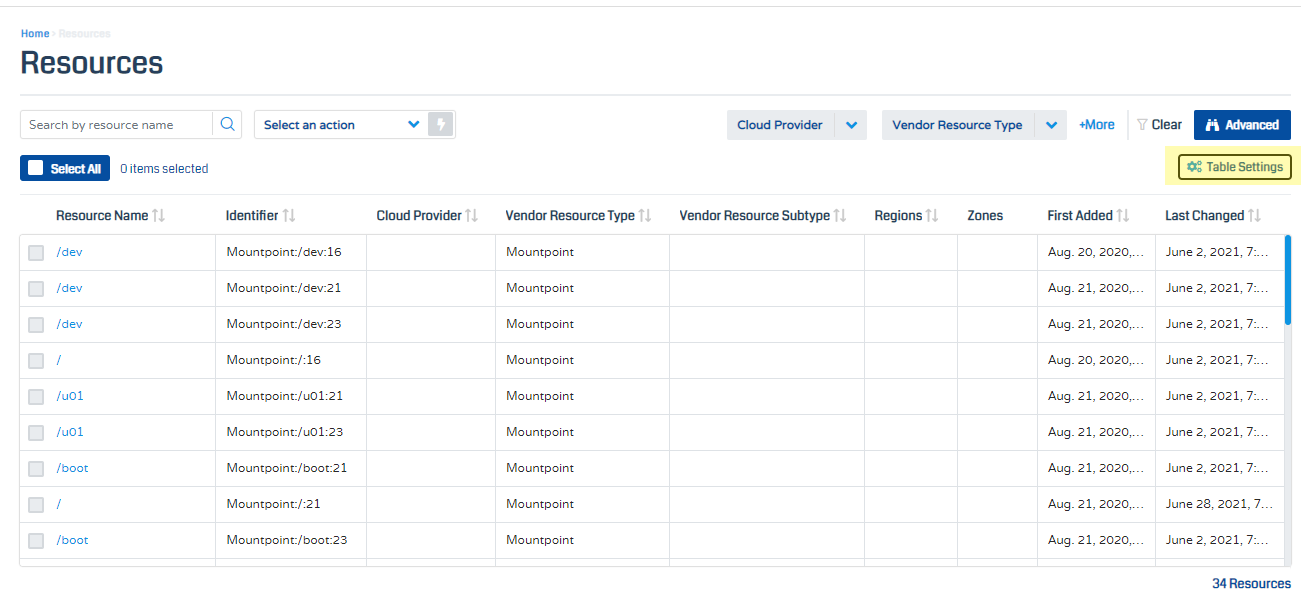The image size is (1301, 589).
Task: Open the Select an action dropdown
Action: 340,125
